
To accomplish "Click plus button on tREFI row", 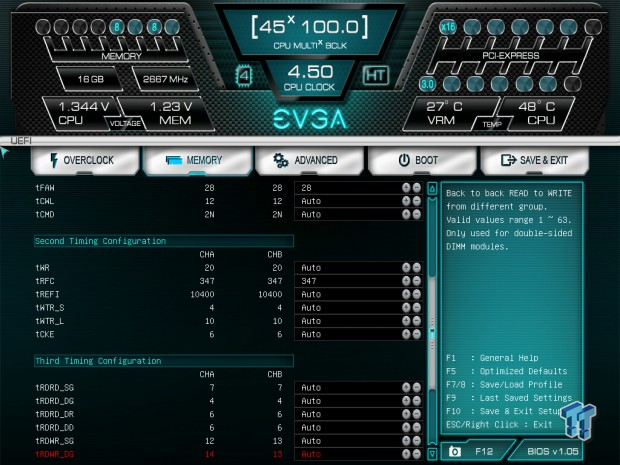I will (x=406, y=294).
